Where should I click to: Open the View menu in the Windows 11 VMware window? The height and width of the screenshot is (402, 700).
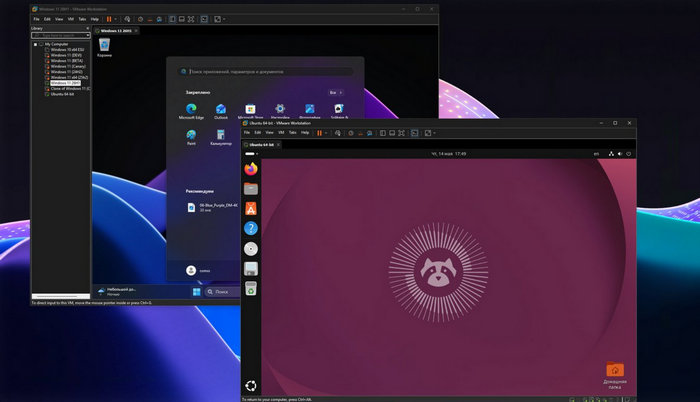pos(59,19)
